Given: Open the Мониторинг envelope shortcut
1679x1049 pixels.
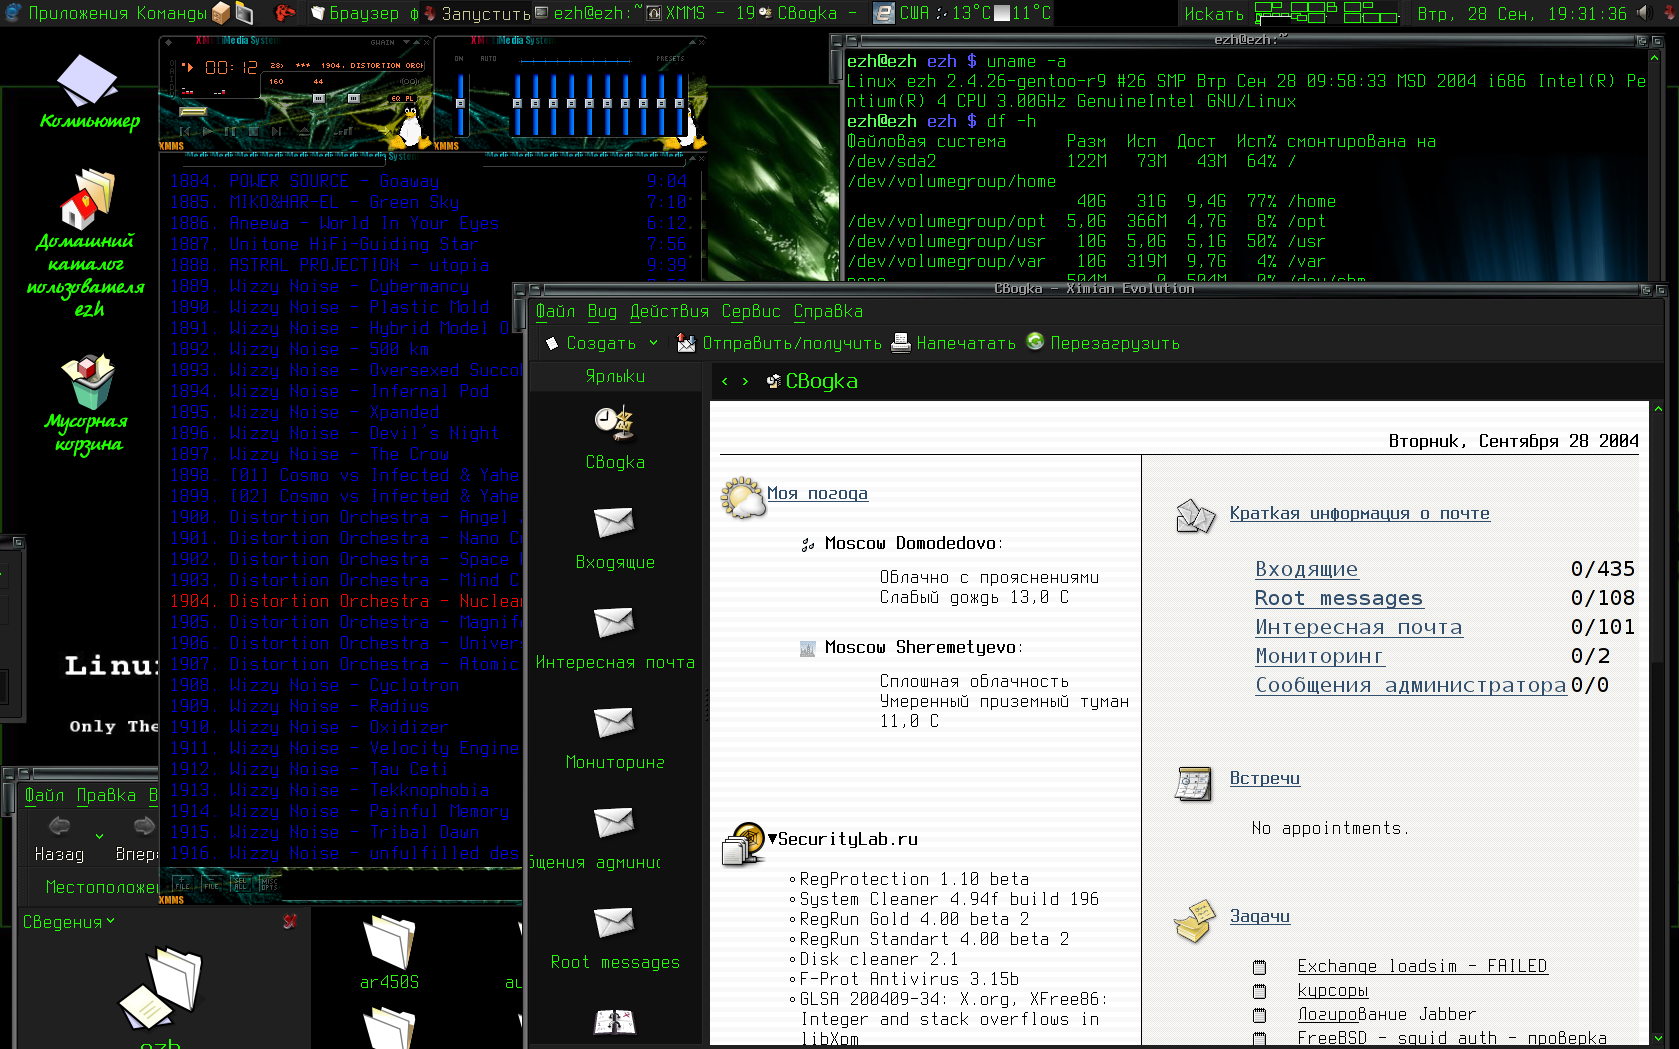Looking at the screenshot, I should tap(614, 722).
